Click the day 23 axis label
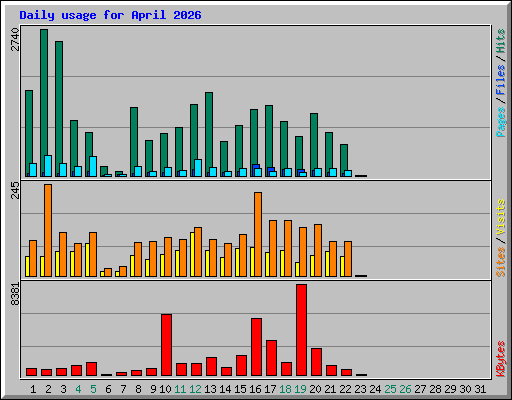Viewport: 512px width, 400px height. click(360, 389)
